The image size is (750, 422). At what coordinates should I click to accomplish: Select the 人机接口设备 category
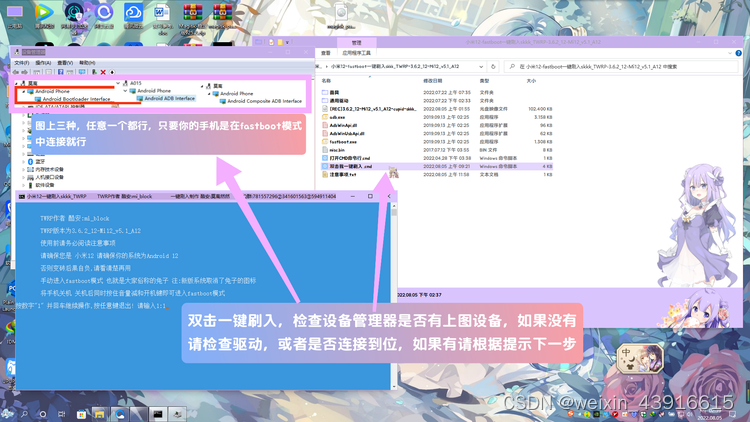tap(49, 177)
